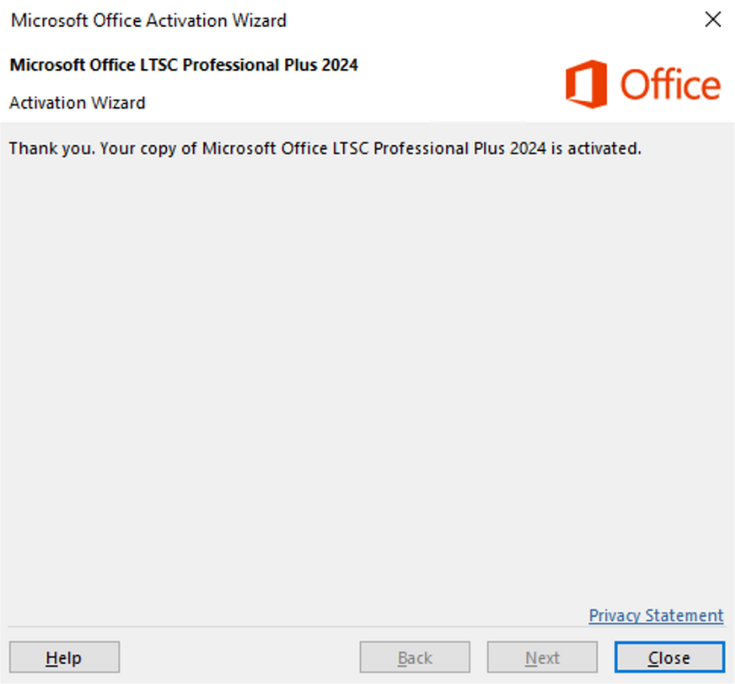This screenshot has height=684, width=735.
Task: Click "2024" in the bold product heading
Action: coord(338,65)
